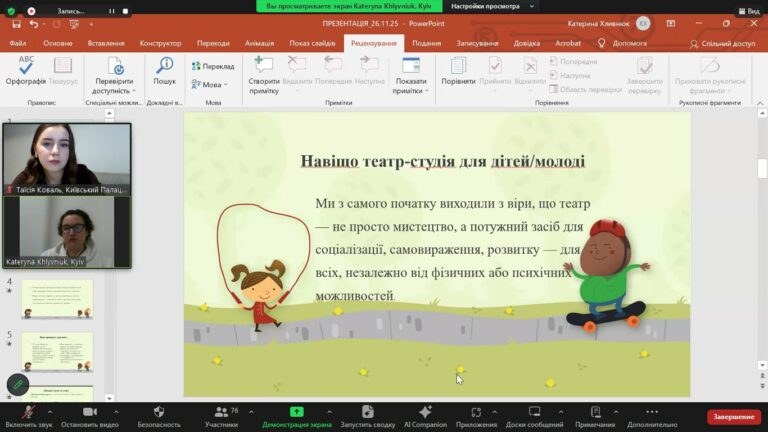Select slide 5 thumbnail in panel
Image resolution: width=768 pixels, height=432 pixels.
[57, 351]
